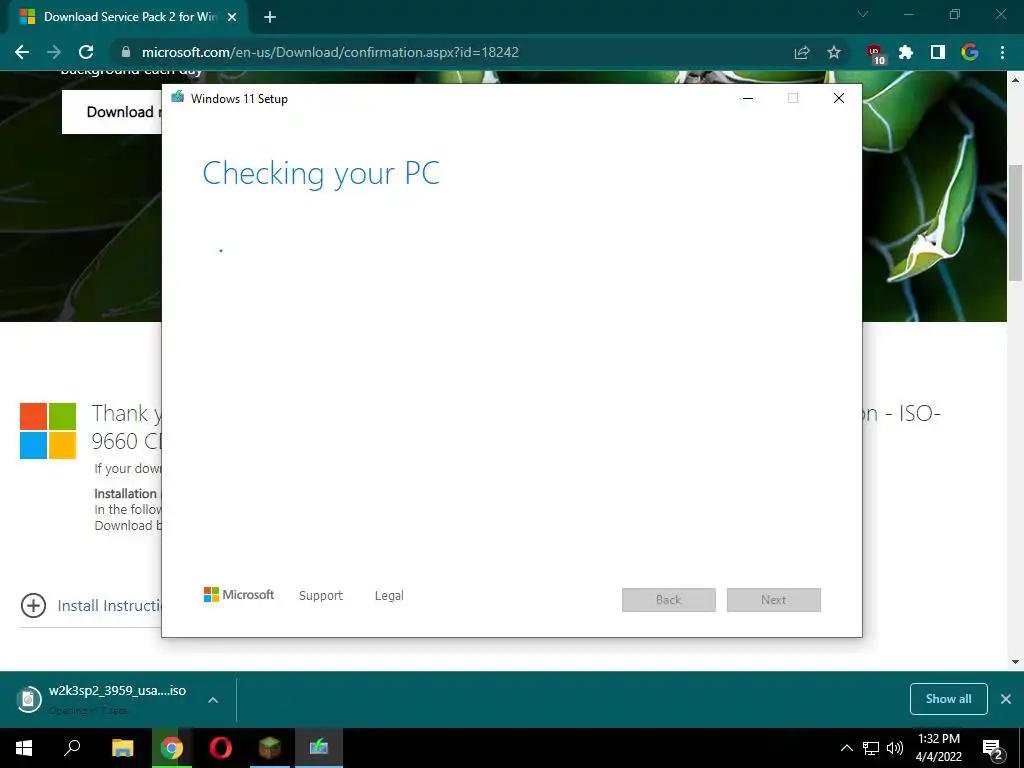Click the Microsoft four-color logo on page
This screenshot has width=1024, height=768.
tap(48, 431)
